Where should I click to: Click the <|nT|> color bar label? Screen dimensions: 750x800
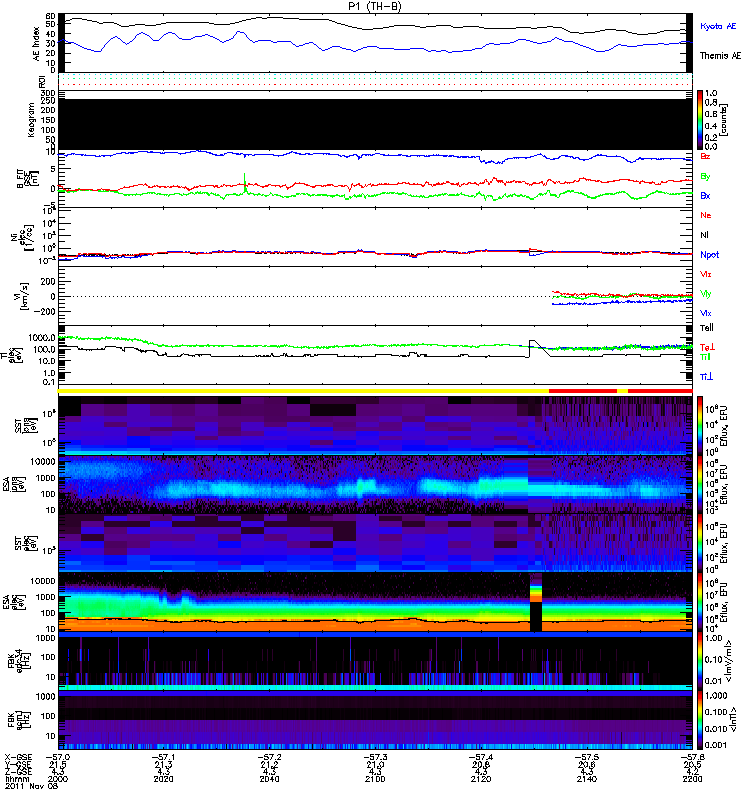pos(732,720)
